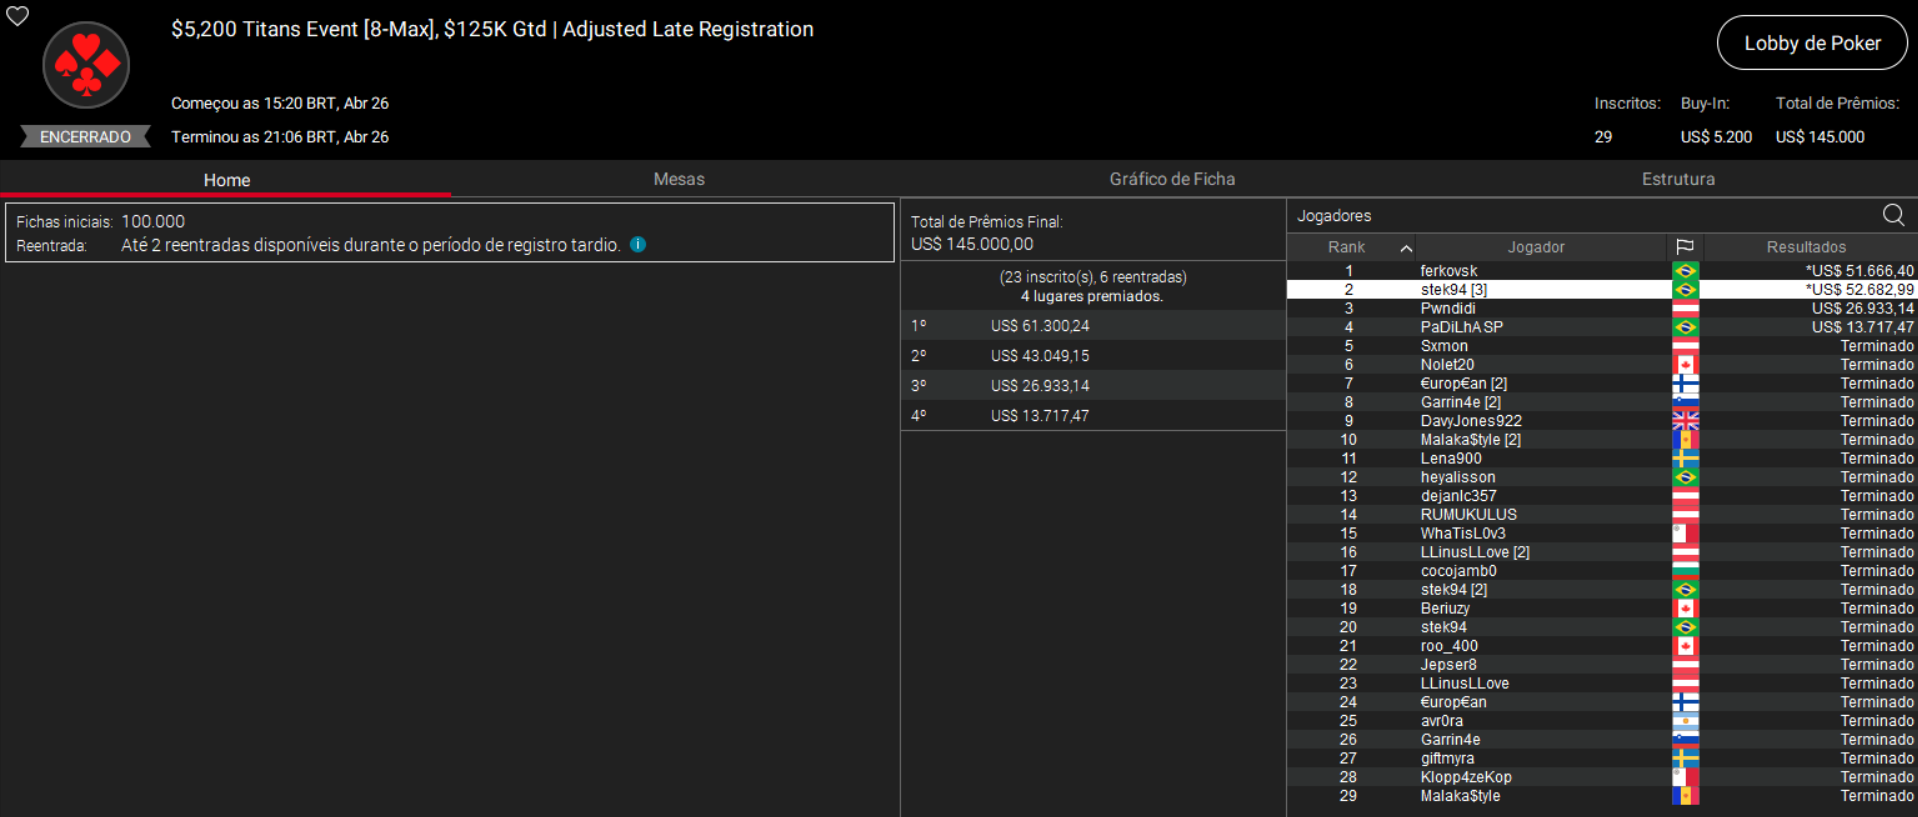Sort players by Rank column arrow
Screen dimensions: 1918x817
click(1406, 248)
